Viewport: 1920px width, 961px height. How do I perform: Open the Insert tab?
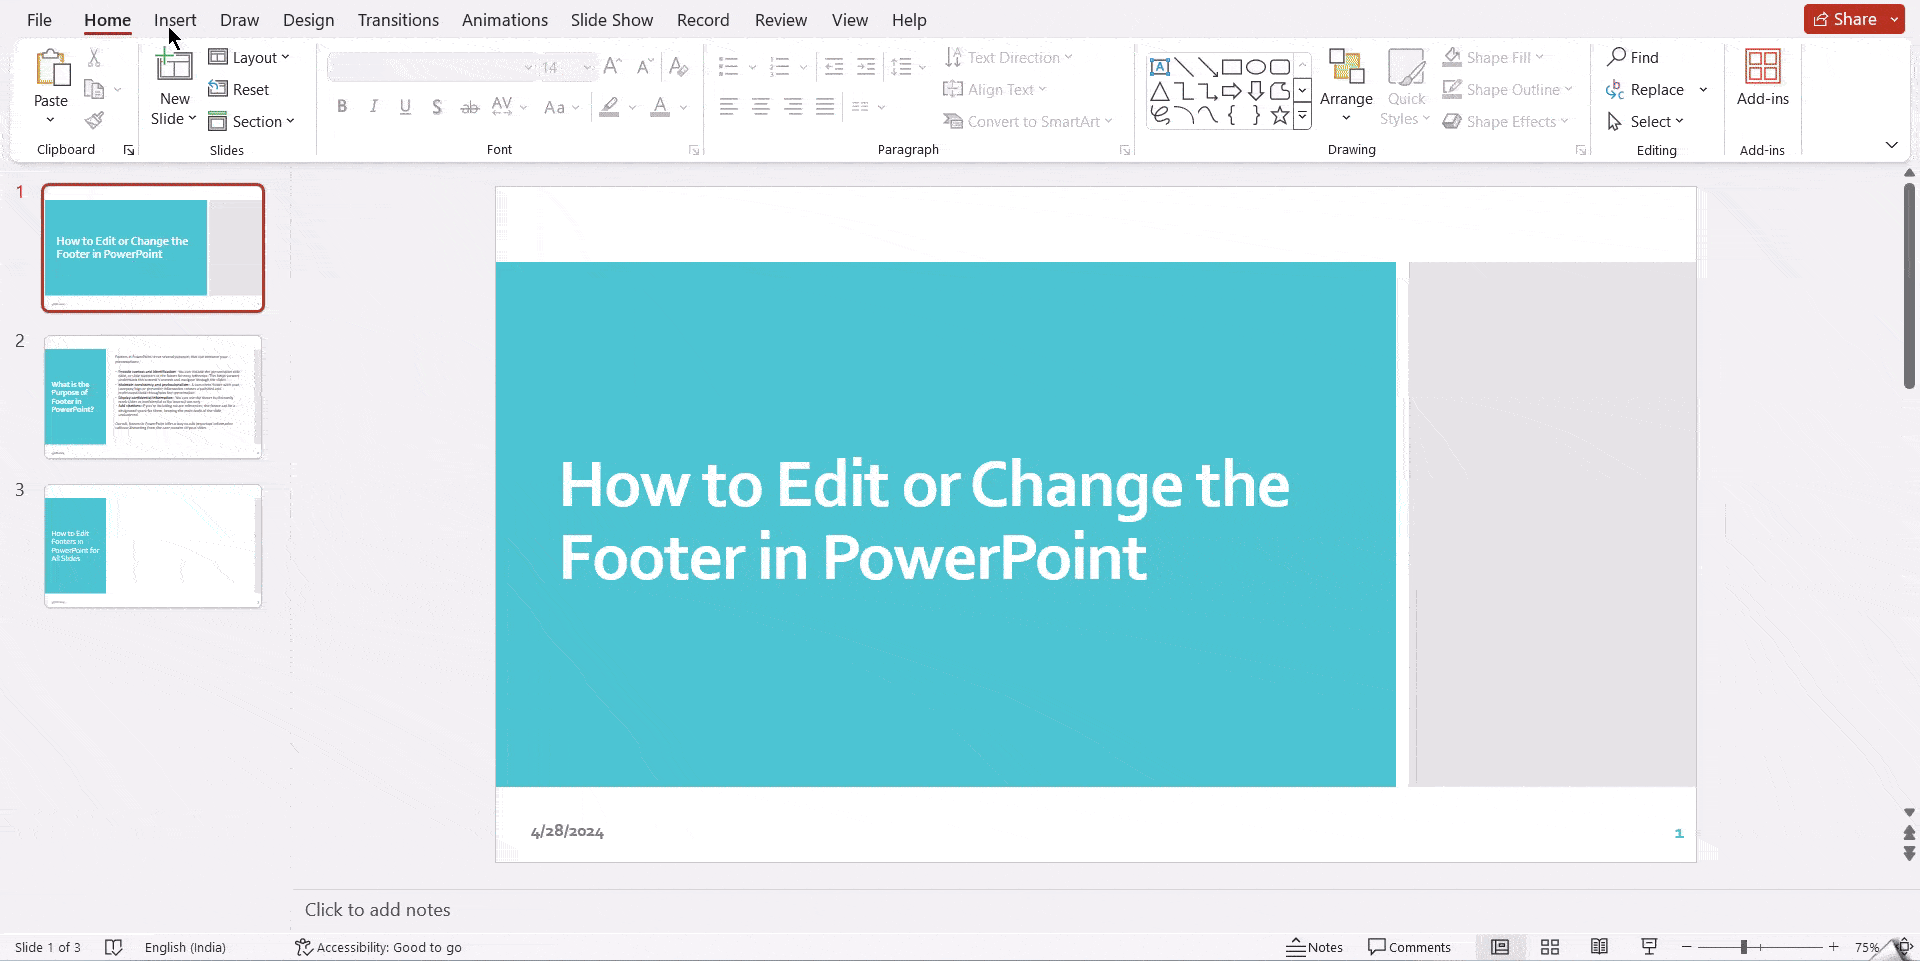(x=175, y=20)
